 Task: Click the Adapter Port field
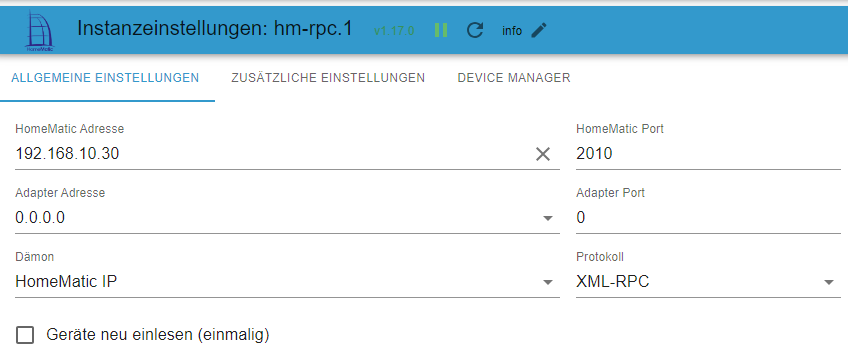tap(708, 218)
